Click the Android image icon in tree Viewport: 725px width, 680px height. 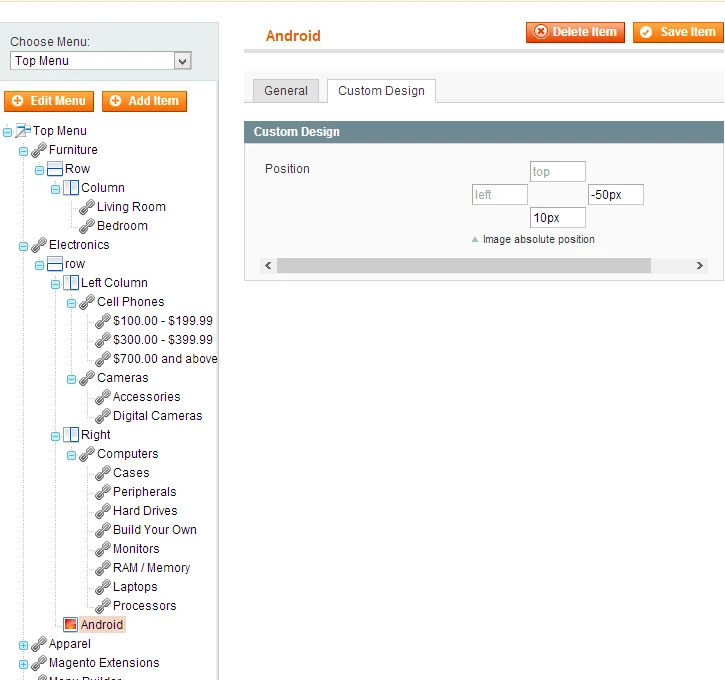pyautogui.click(x=70, y=625)
